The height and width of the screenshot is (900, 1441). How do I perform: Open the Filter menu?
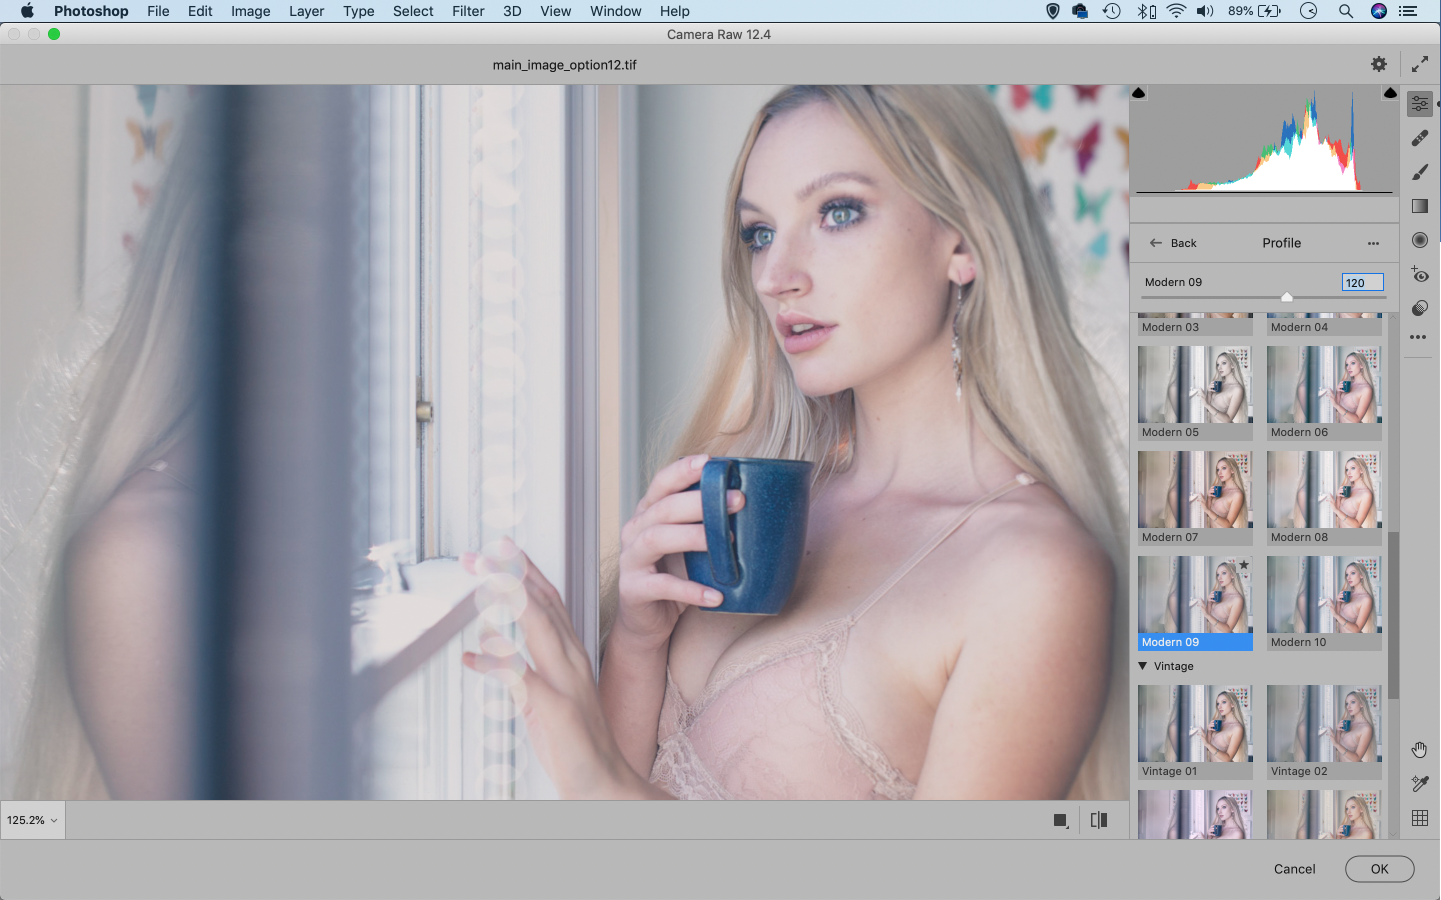point(467,11)
